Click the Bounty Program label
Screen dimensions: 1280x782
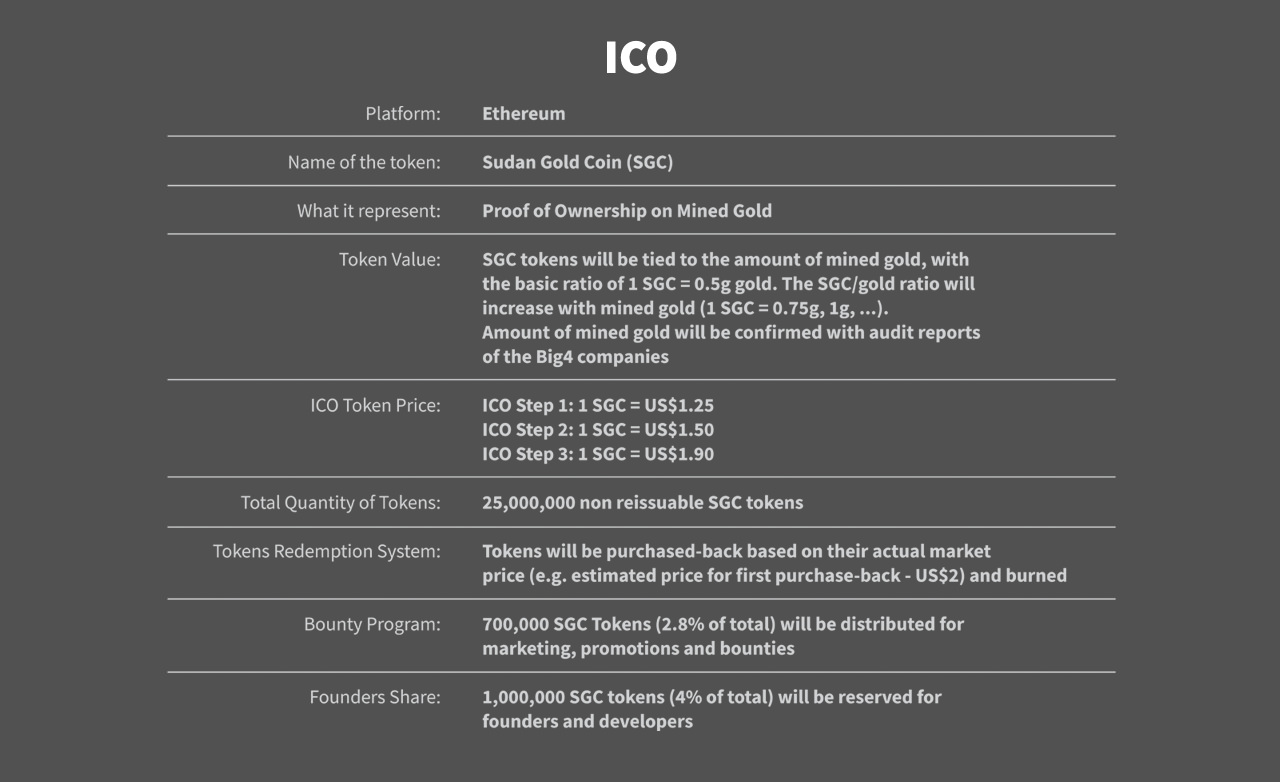click(x=372, y=624)
